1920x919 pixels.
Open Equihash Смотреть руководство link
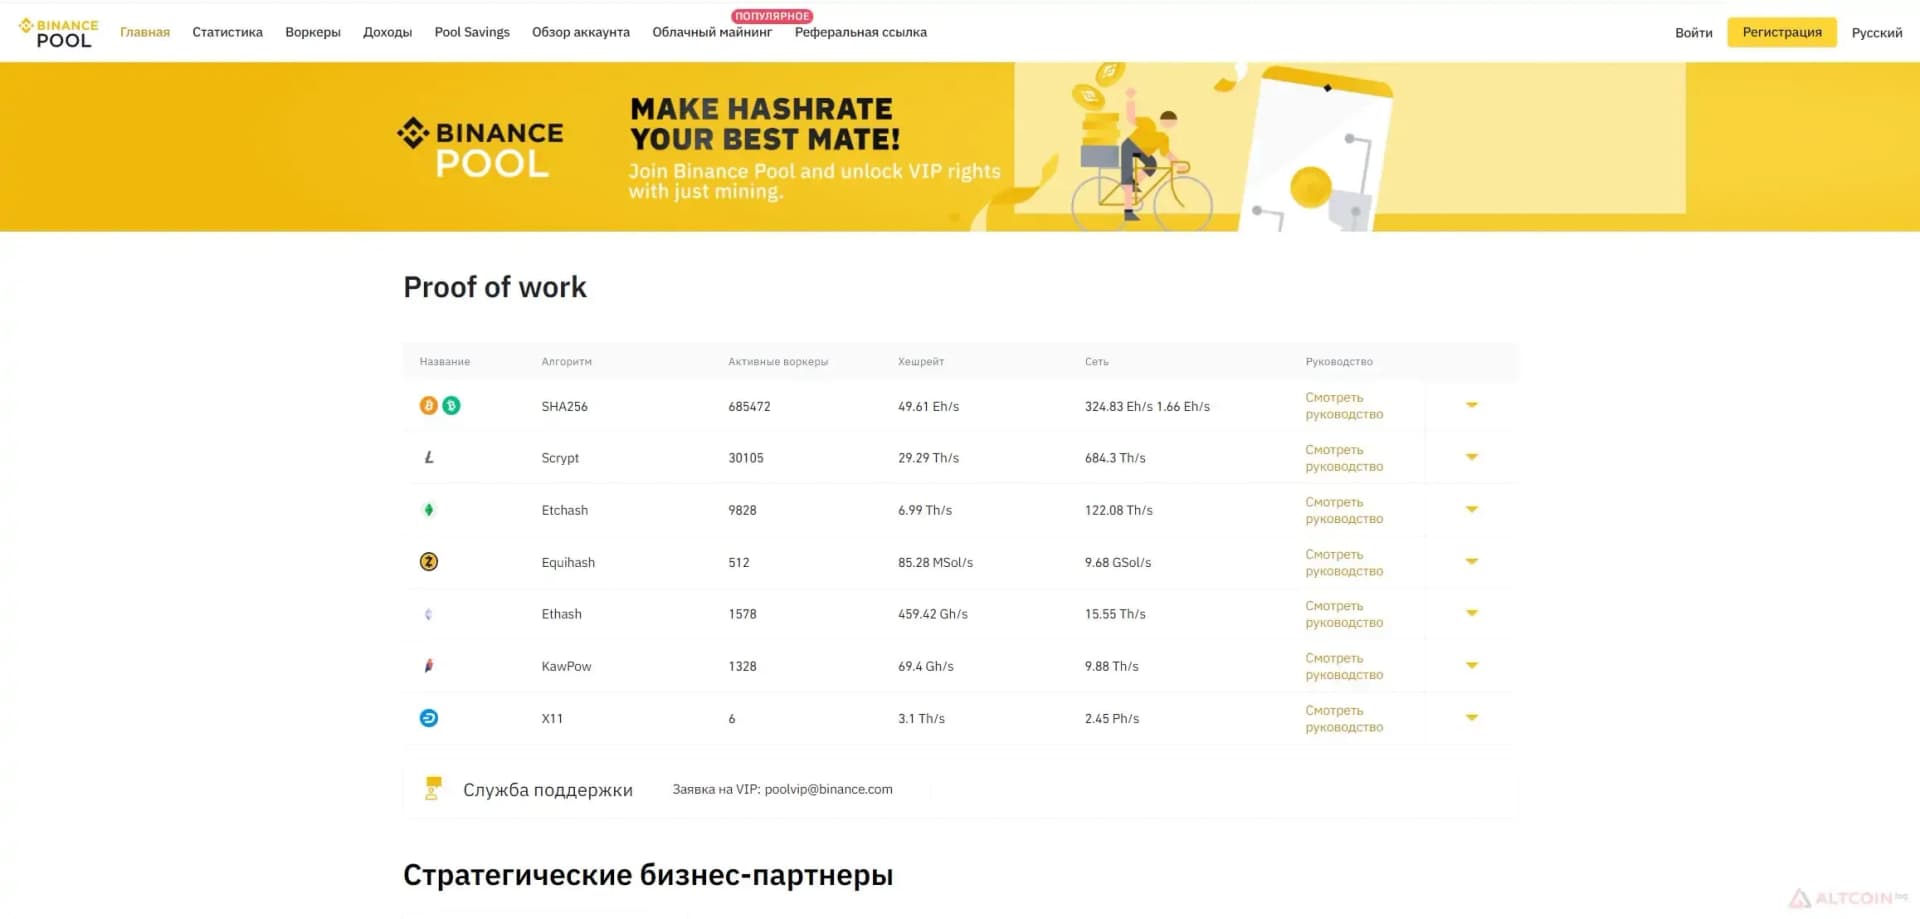(x=1344, y=562)
